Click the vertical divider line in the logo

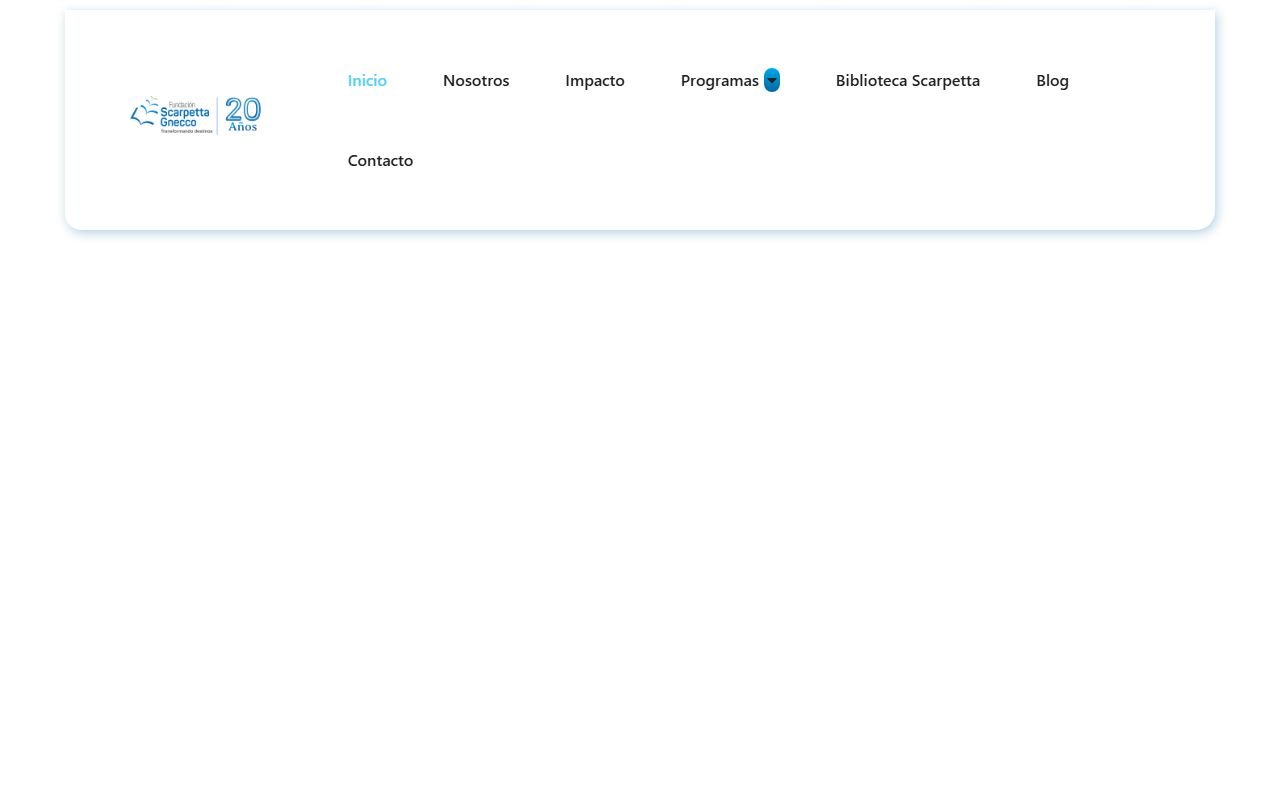click(x=218, y=115)
